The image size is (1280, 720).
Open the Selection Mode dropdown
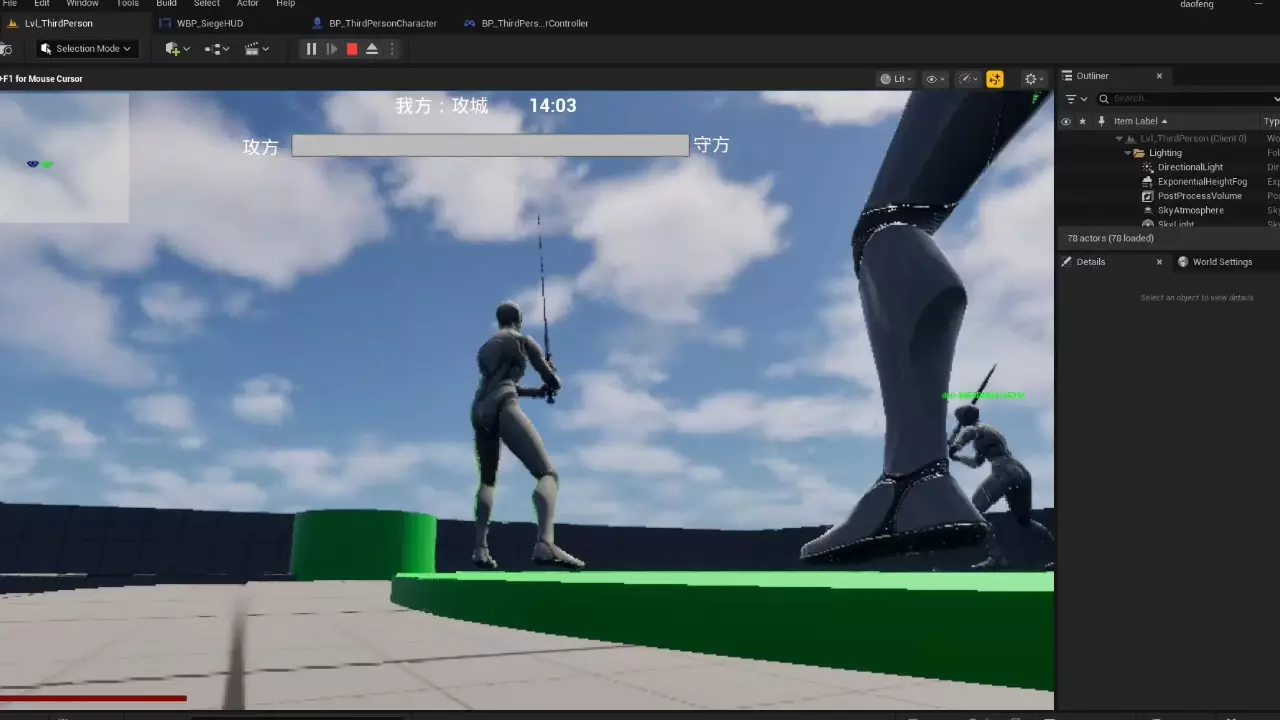click(86, 48)
